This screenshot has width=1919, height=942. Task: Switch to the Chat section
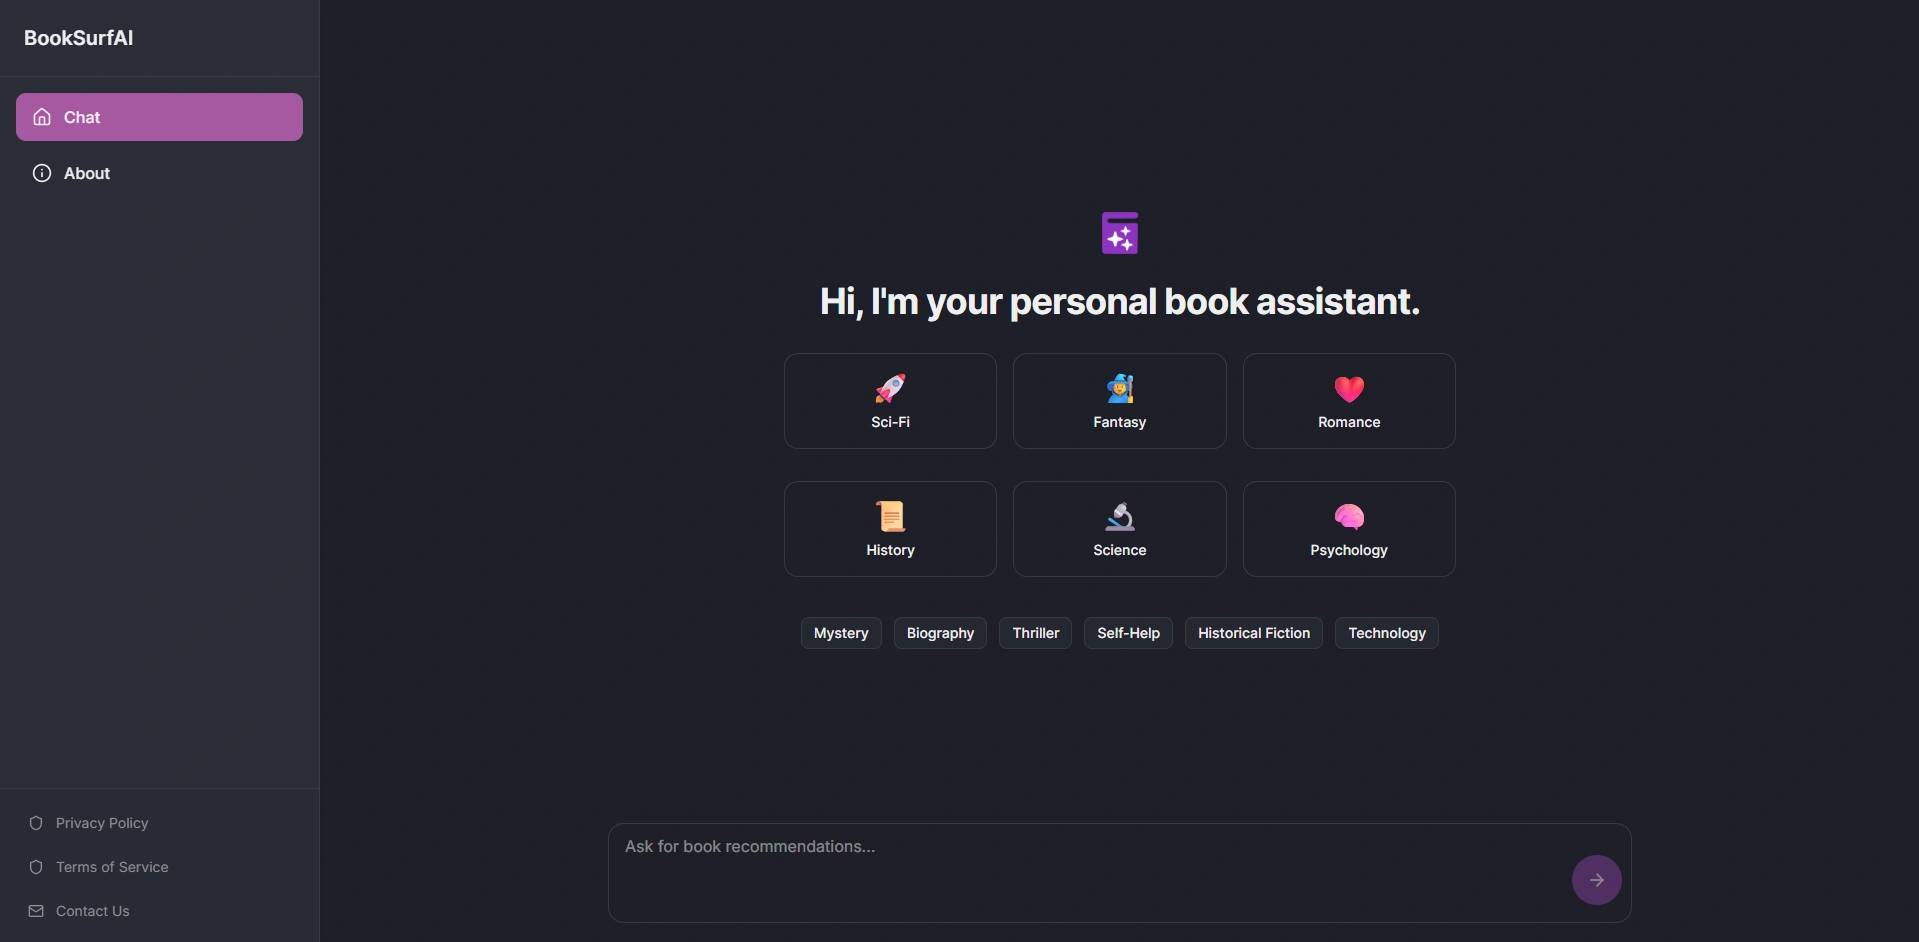click(160, 117)
